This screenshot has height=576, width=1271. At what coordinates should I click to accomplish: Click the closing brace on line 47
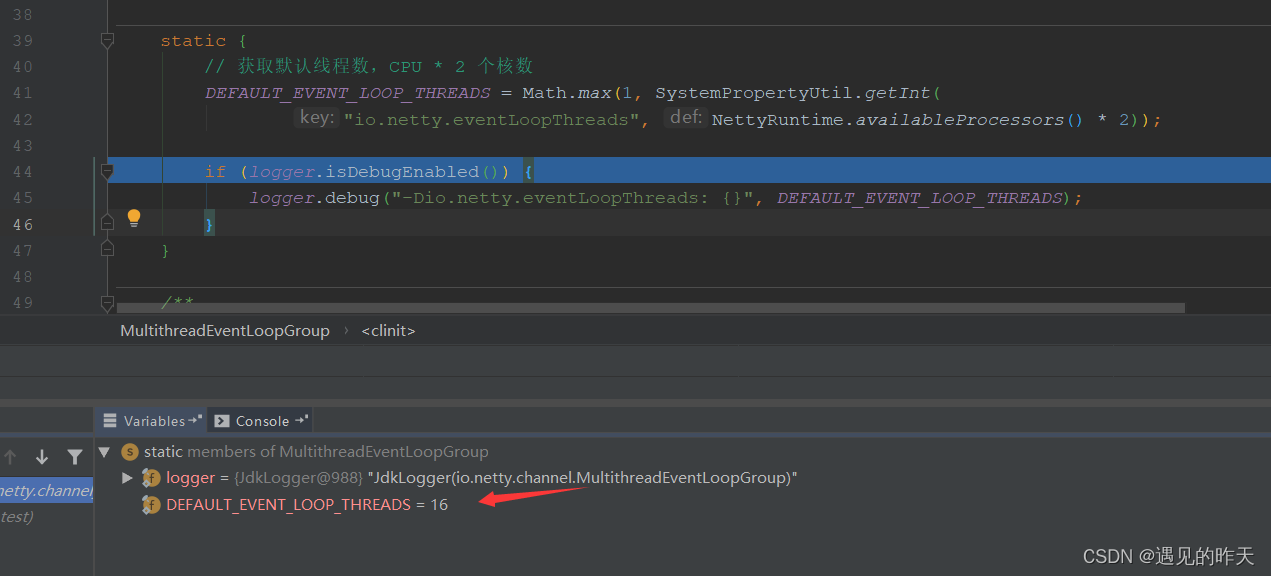(166, 250)
